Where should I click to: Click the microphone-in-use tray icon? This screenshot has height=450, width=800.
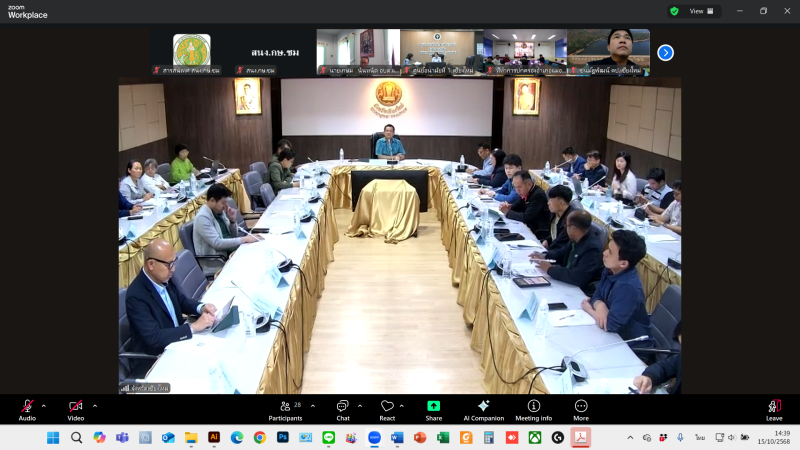coord(680,438)
